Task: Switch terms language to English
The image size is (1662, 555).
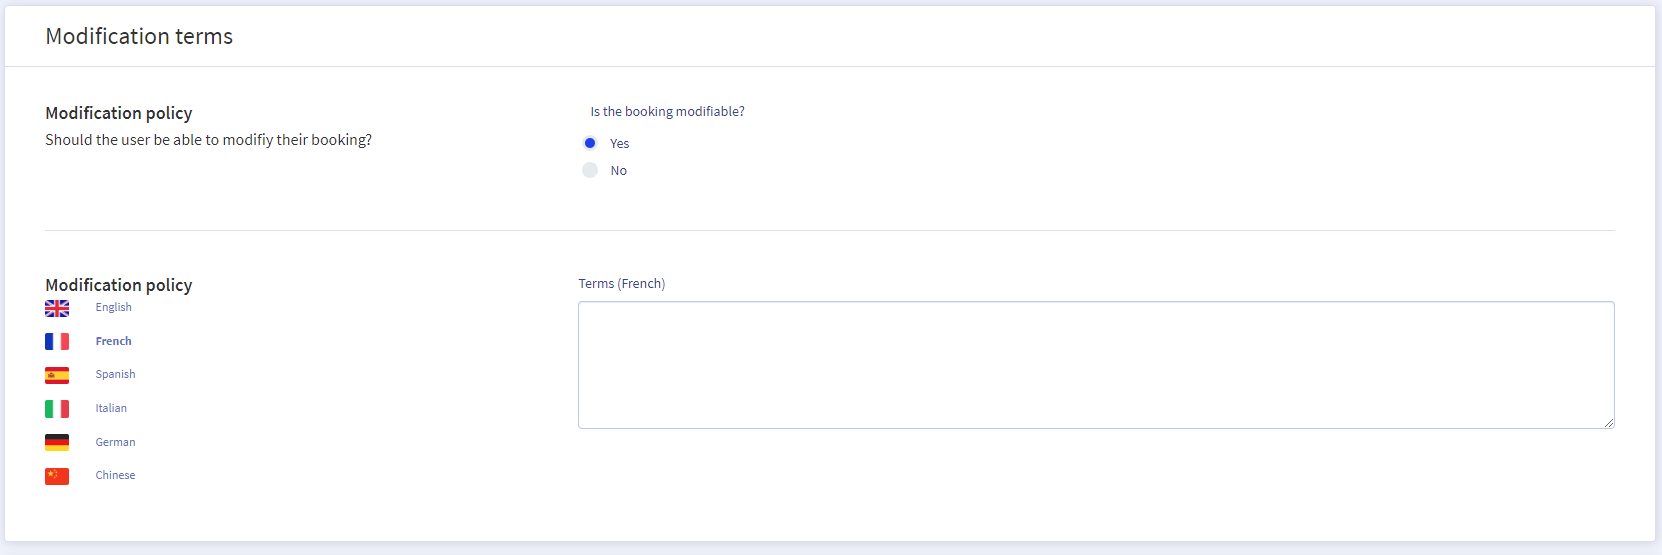Action: pyautogui.click(x=114, y=307)
